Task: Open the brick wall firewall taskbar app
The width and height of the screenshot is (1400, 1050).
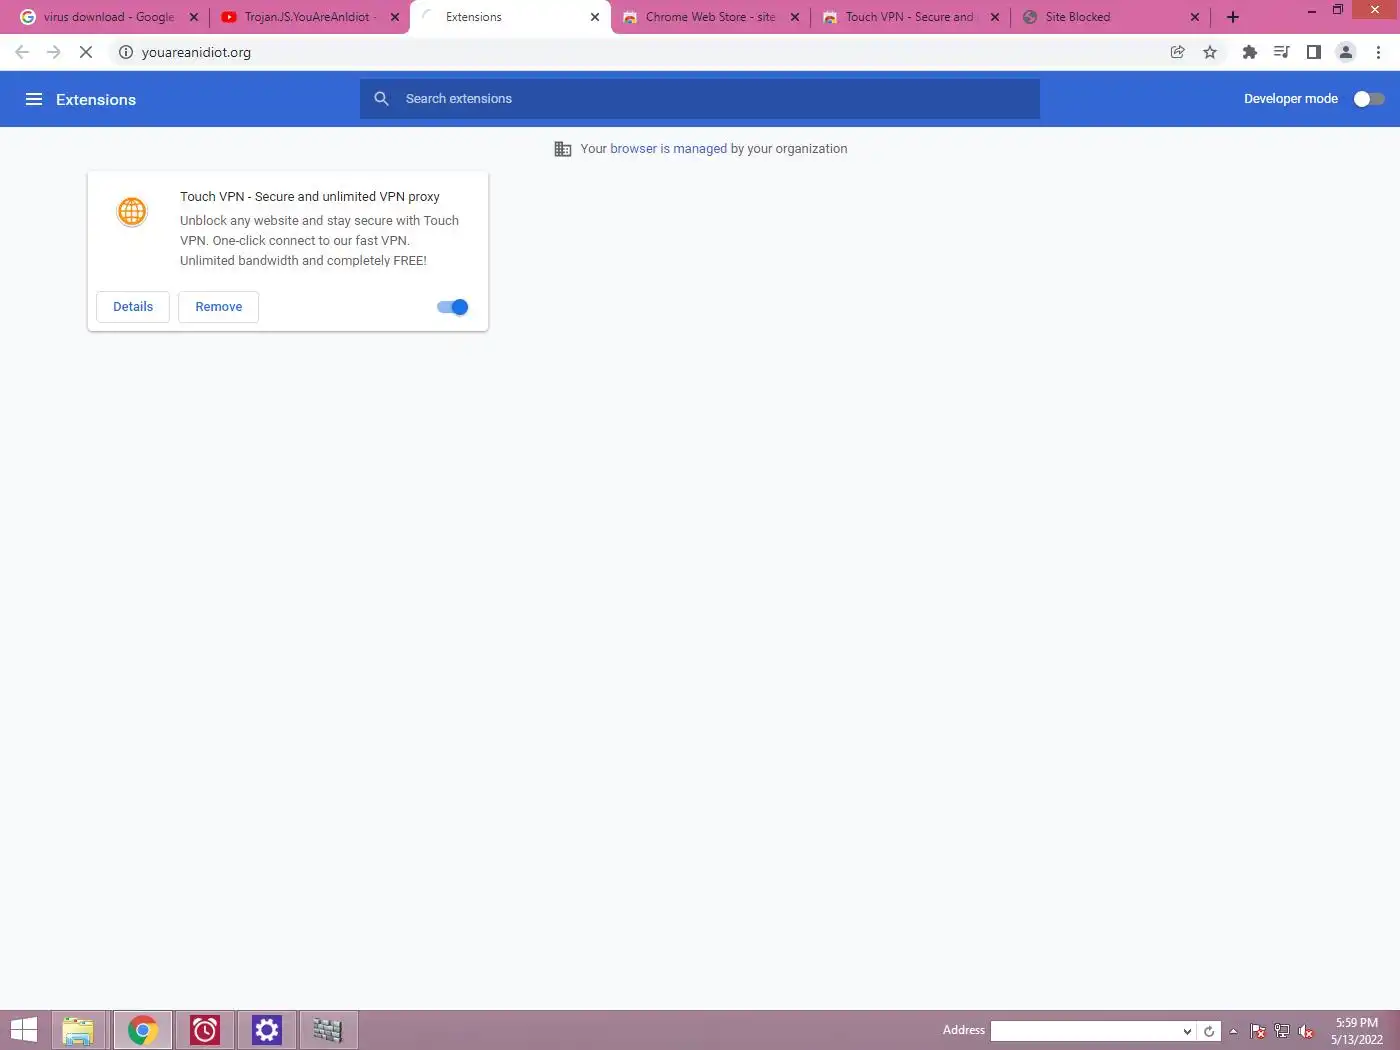Action: [328, 1030]
